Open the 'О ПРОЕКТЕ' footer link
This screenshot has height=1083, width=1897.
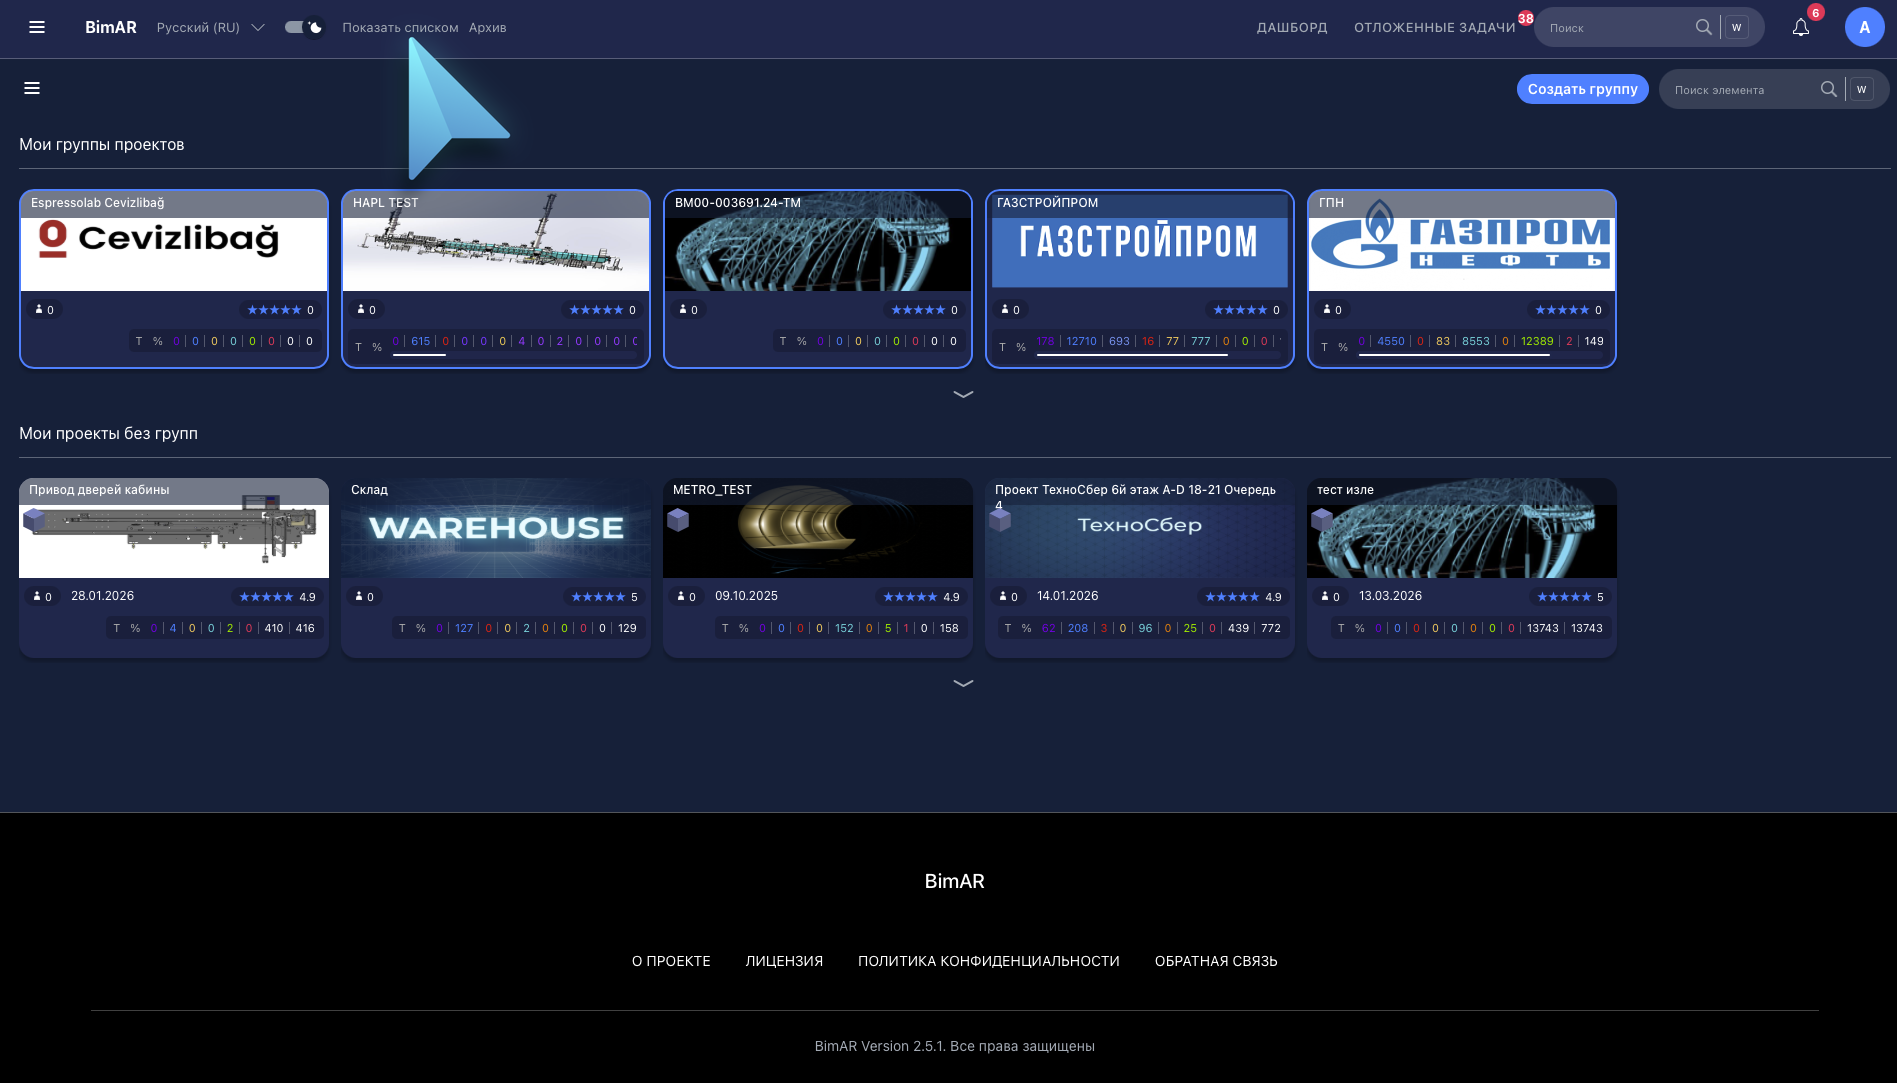[671, 961]
